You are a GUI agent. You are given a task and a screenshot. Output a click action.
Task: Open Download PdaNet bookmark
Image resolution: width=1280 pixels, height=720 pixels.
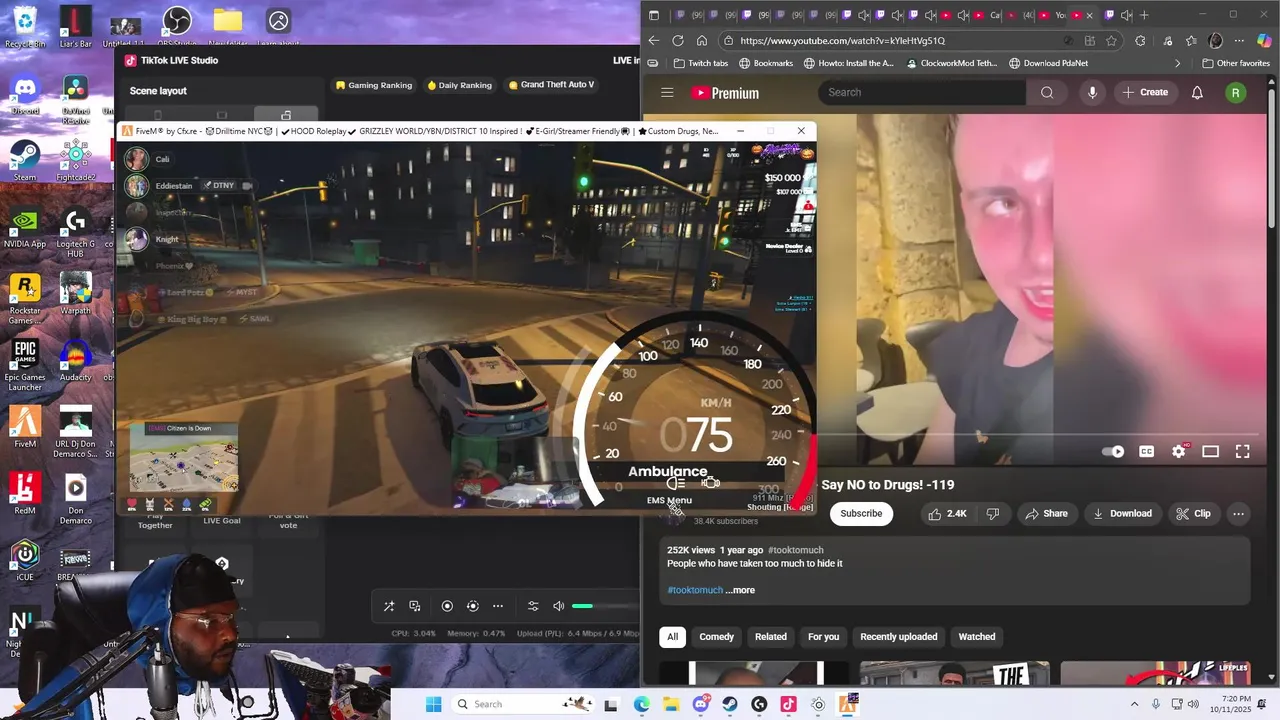tap(1048, 63)
